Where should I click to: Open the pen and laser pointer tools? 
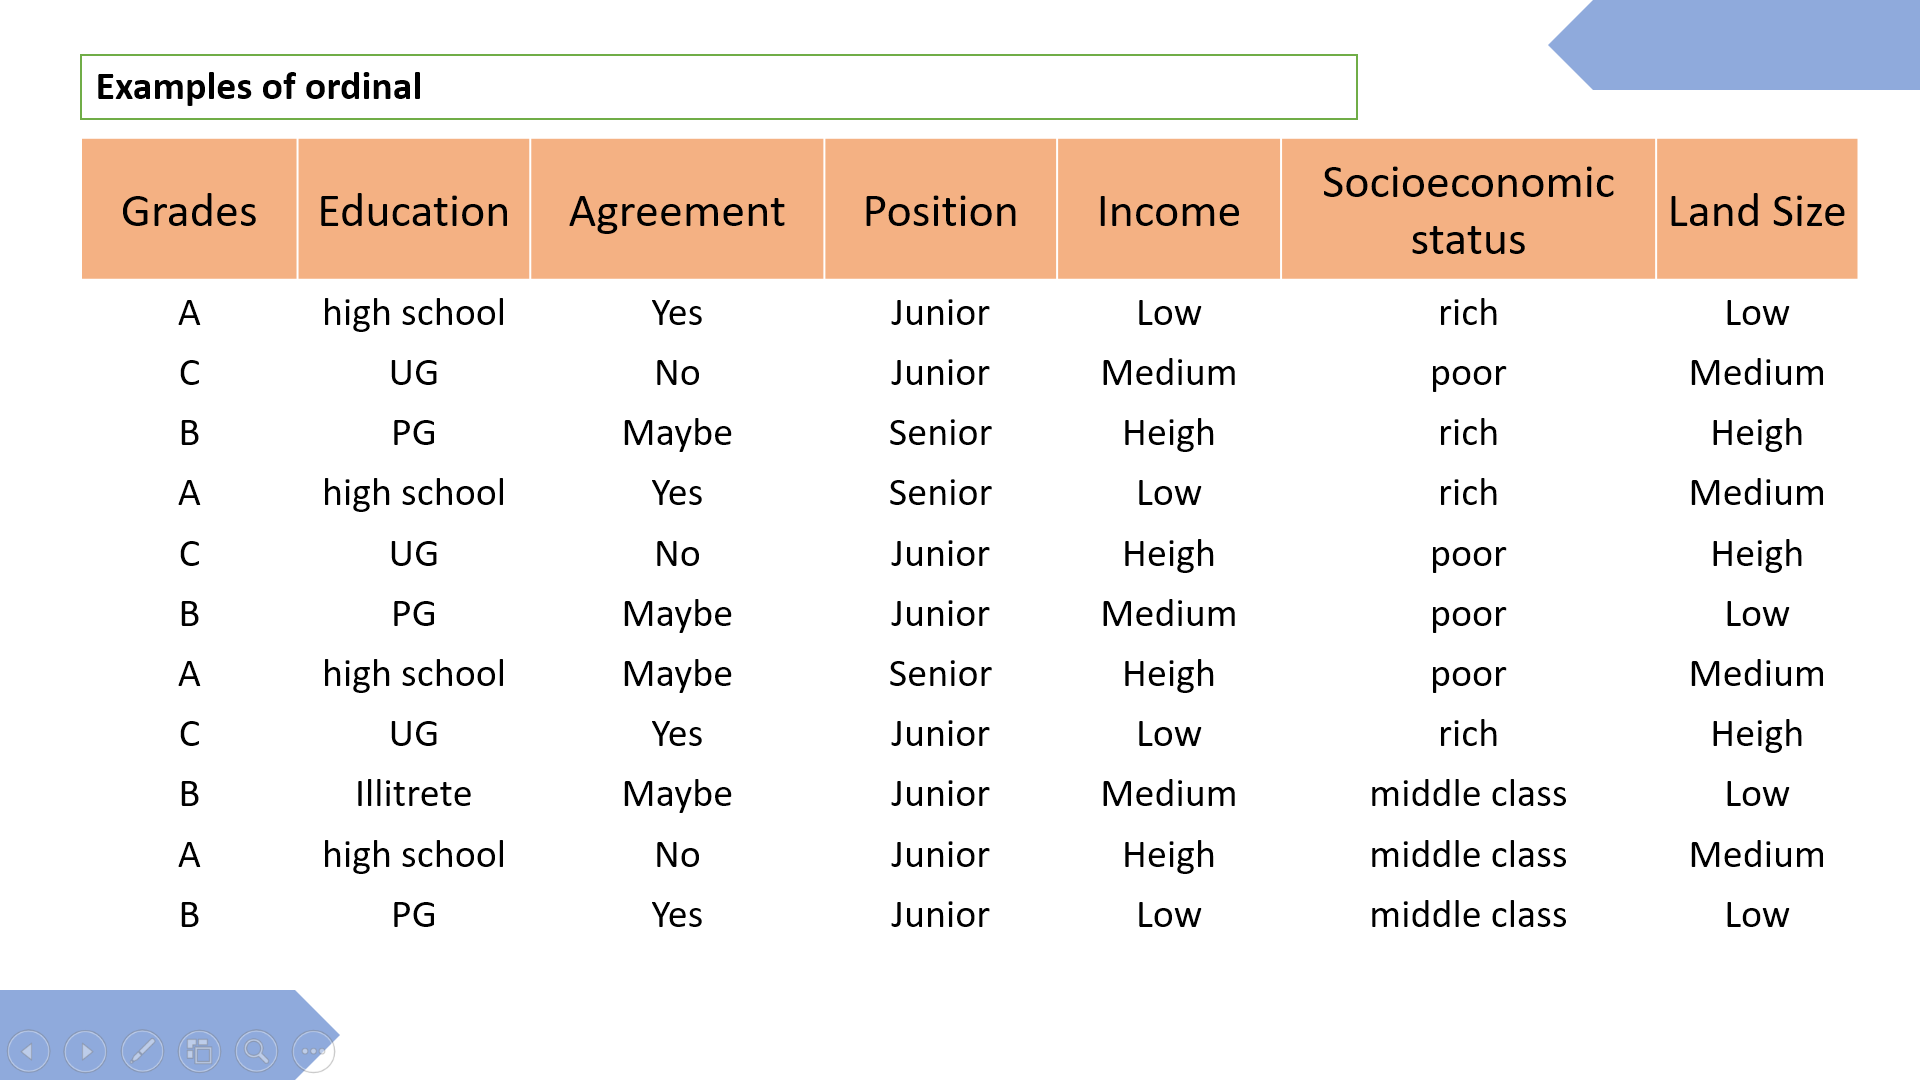point(142,1051)
